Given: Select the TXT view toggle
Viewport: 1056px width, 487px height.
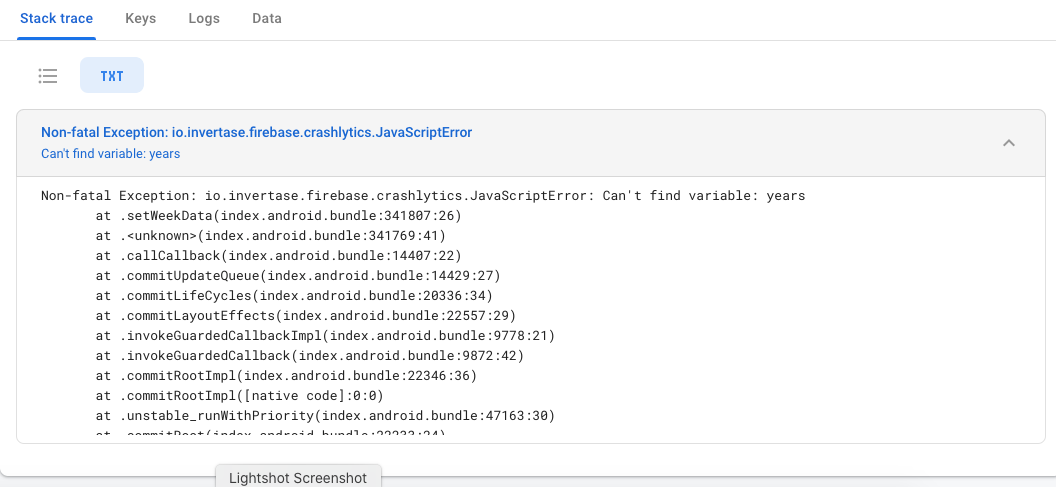Looking at the screenshot, I should pos(112,75).
